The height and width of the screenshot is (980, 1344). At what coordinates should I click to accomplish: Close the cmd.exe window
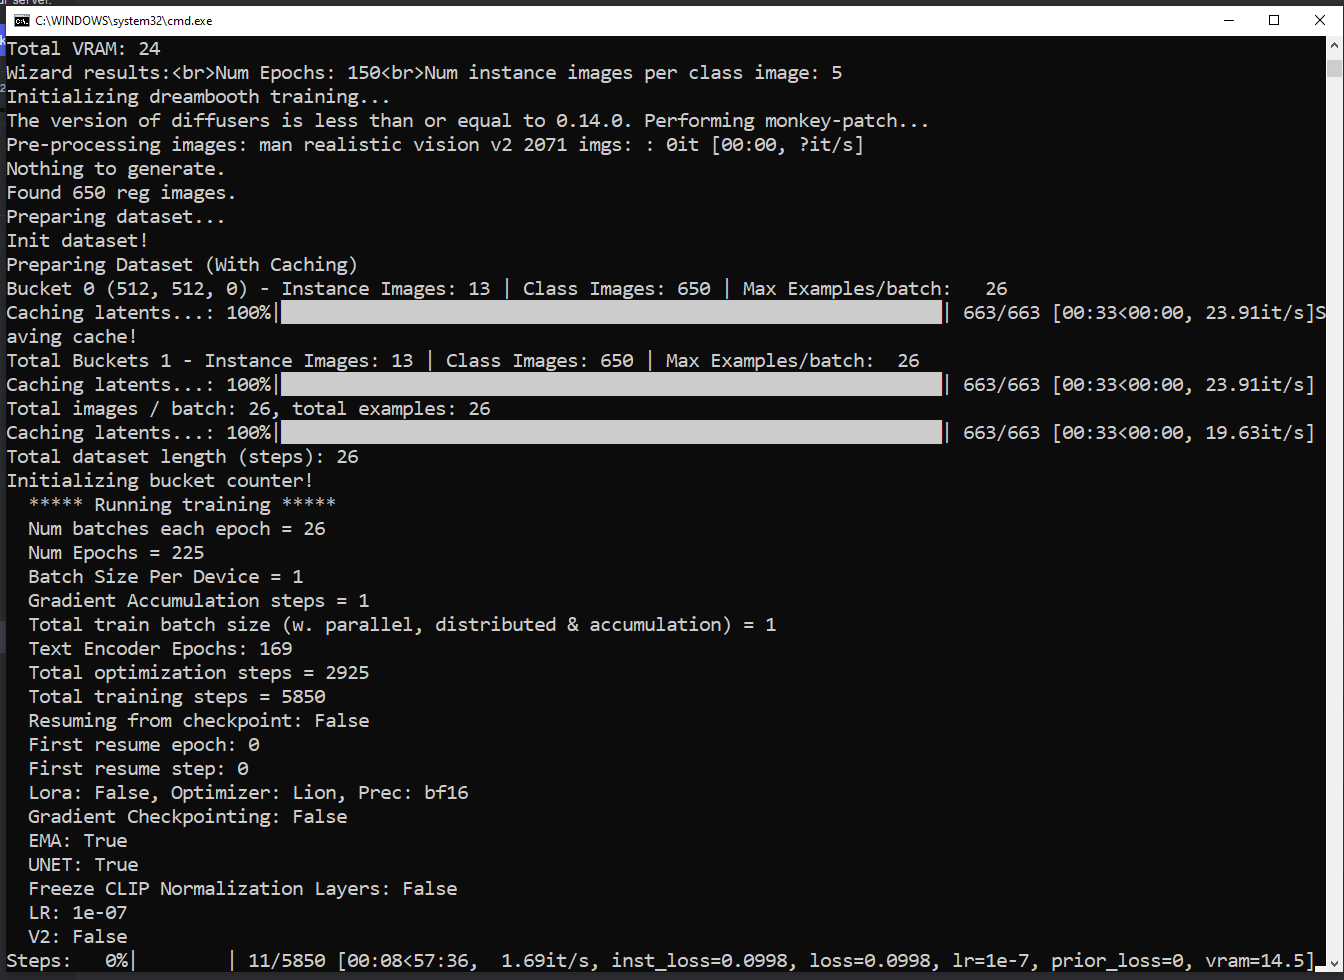(1319, 20)
